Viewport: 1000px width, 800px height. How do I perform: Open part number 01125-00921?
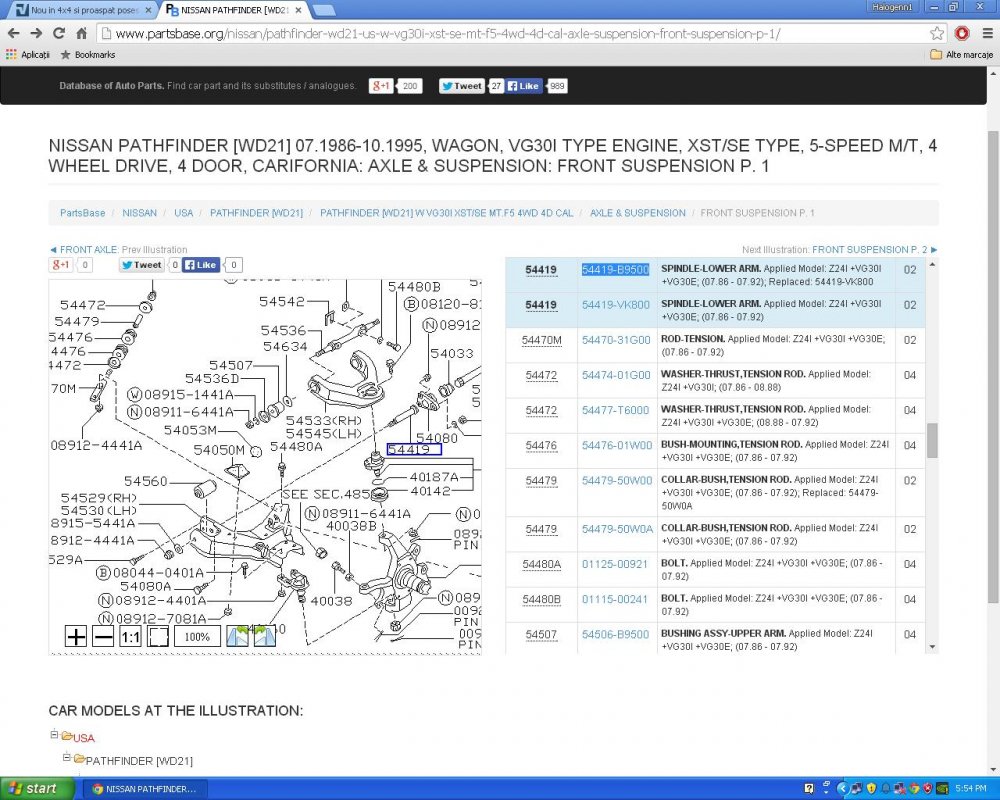[x=615, y=564]
